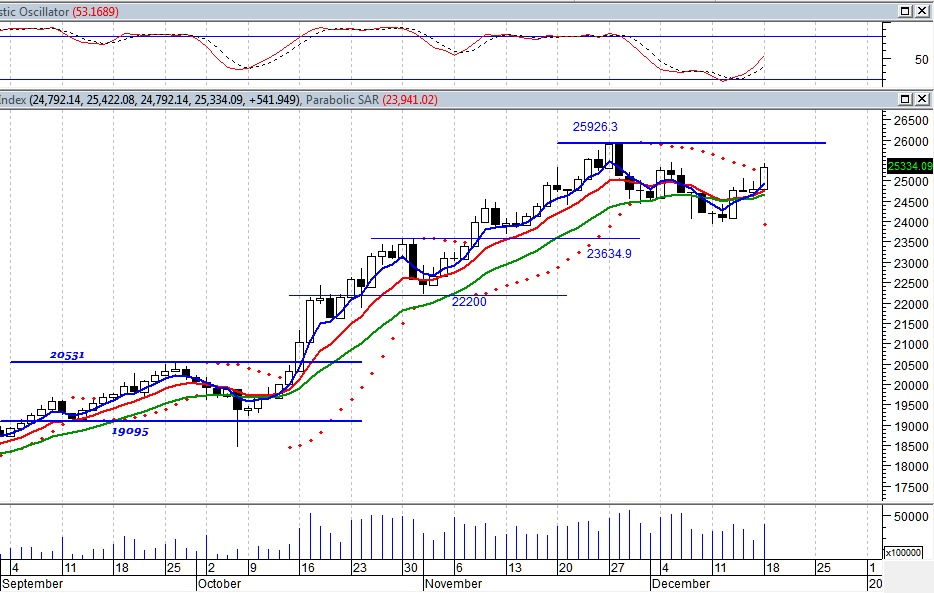
Task: Click the x100000 volume multiplier label
Action: (908, 552)
